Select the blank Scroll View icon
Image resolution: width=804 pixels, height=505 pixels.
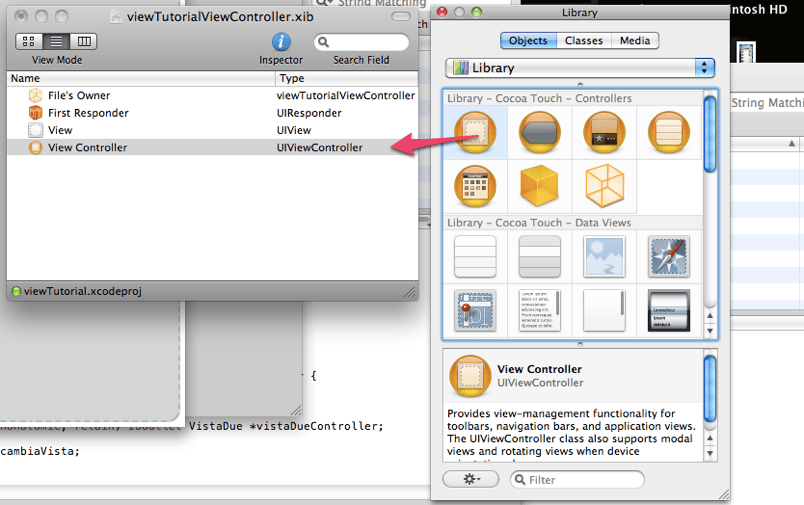click(x=605, y=311)
